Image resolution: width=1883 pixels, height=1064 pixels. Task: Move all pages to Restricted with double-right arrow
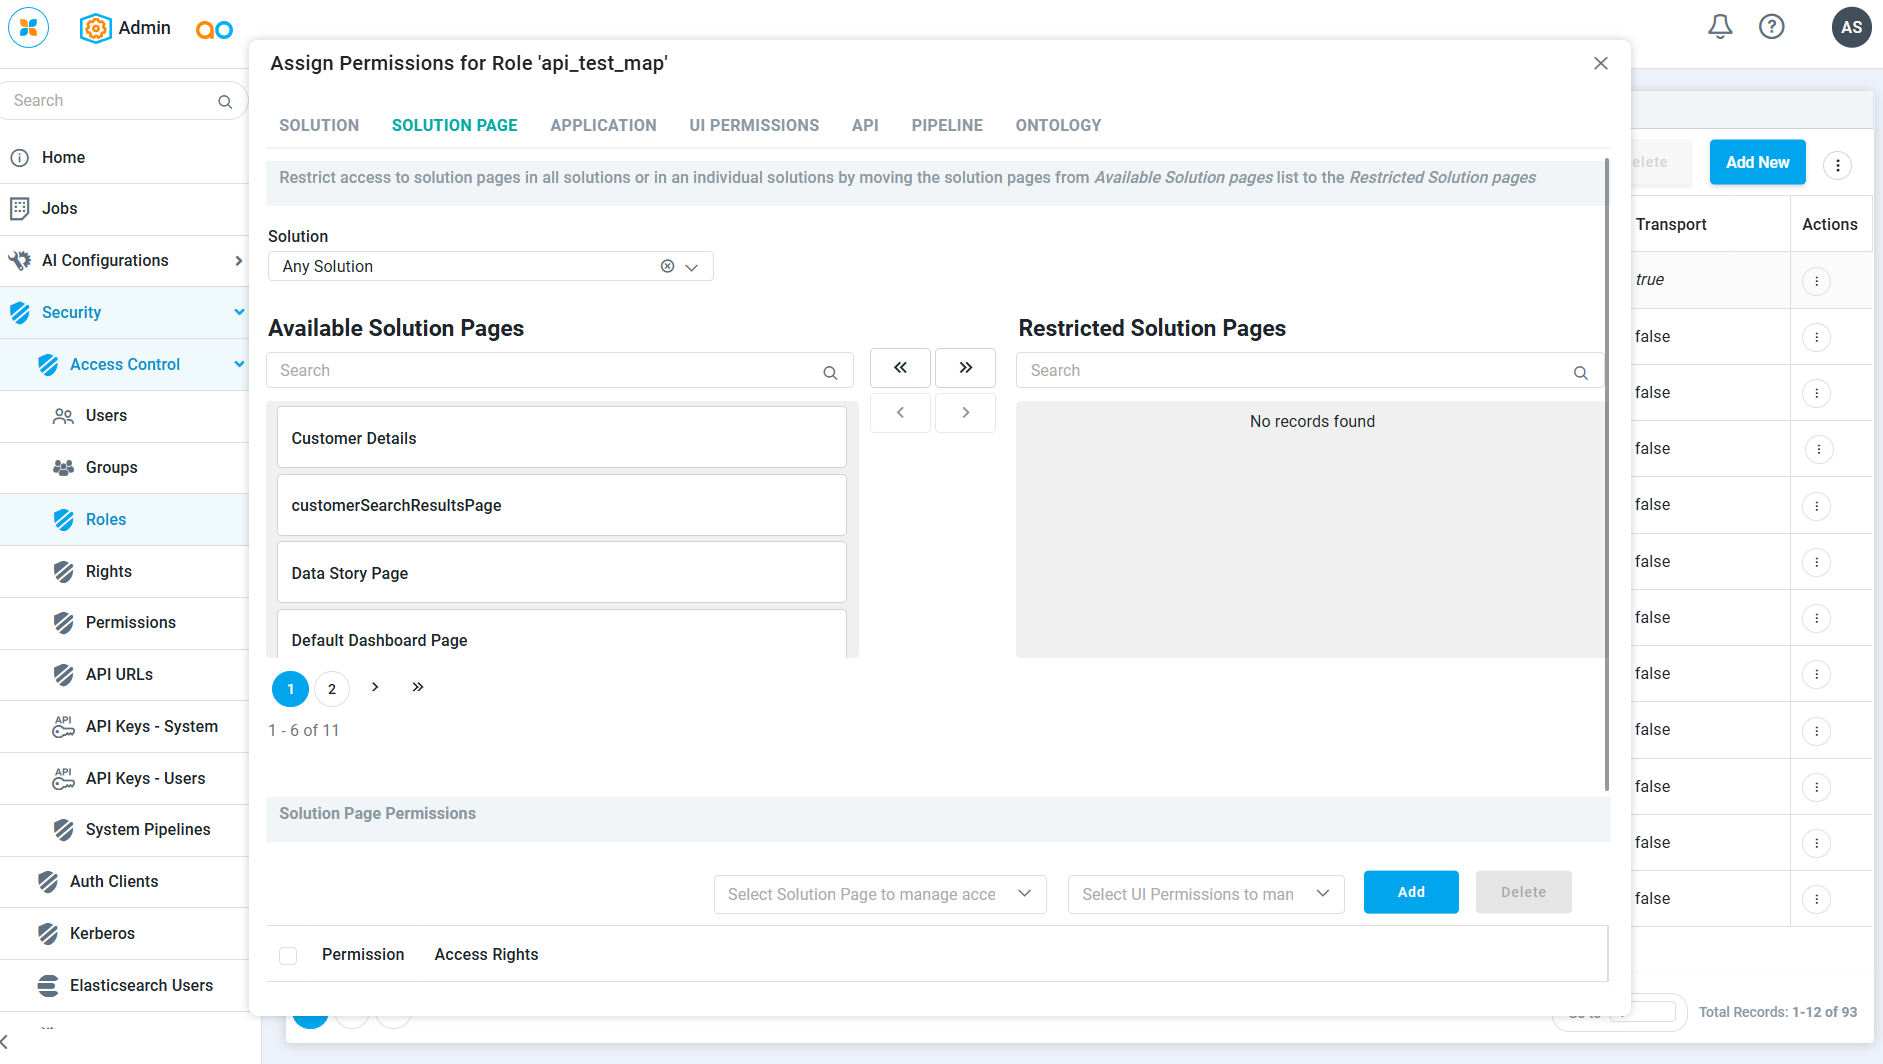[x=965, y=368]
